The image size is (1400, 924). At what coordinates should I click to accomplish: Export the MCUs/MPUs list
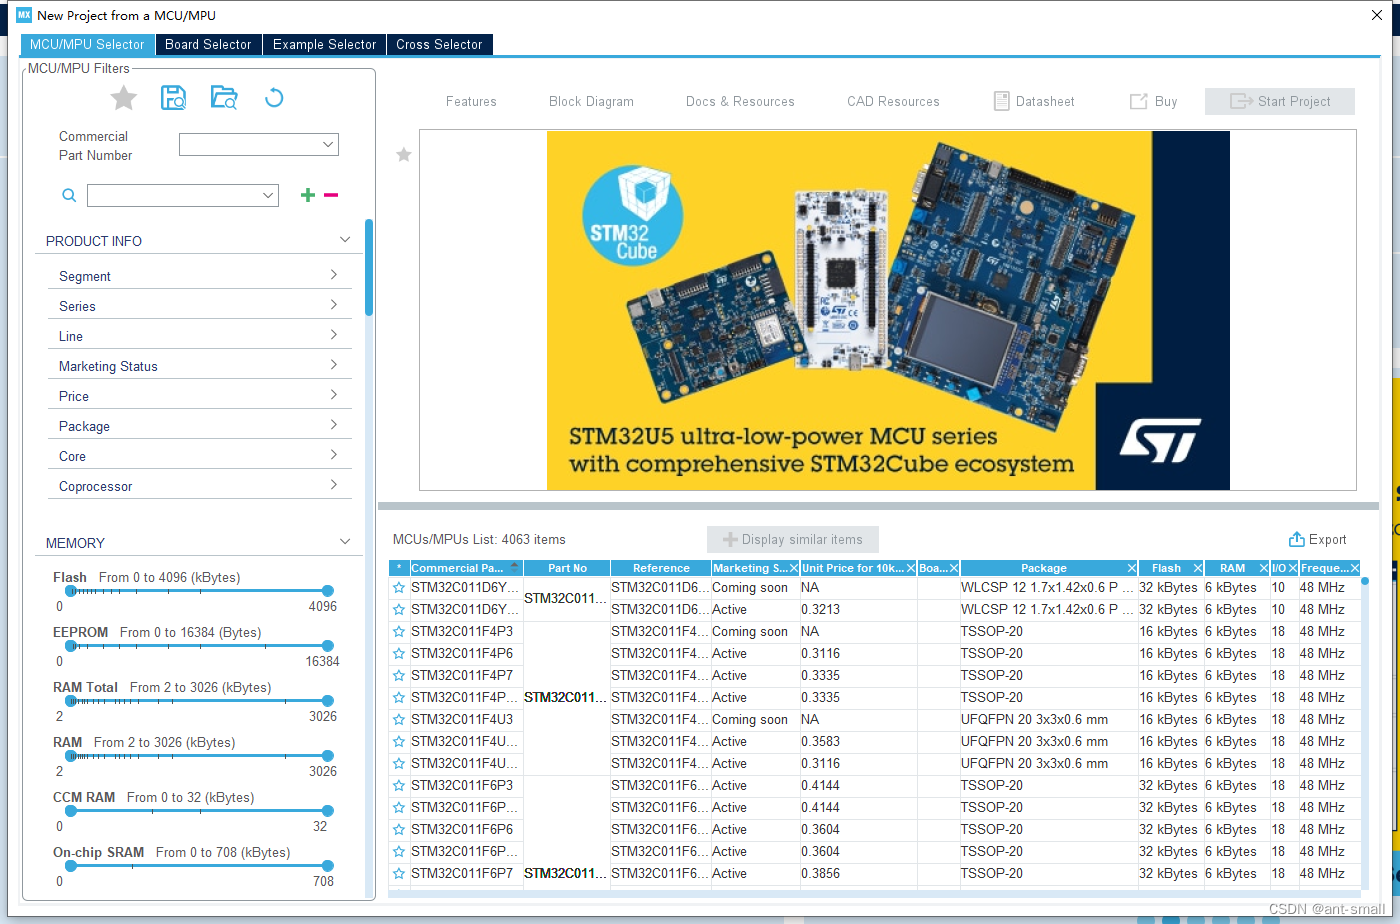(x=1318, y=539)
